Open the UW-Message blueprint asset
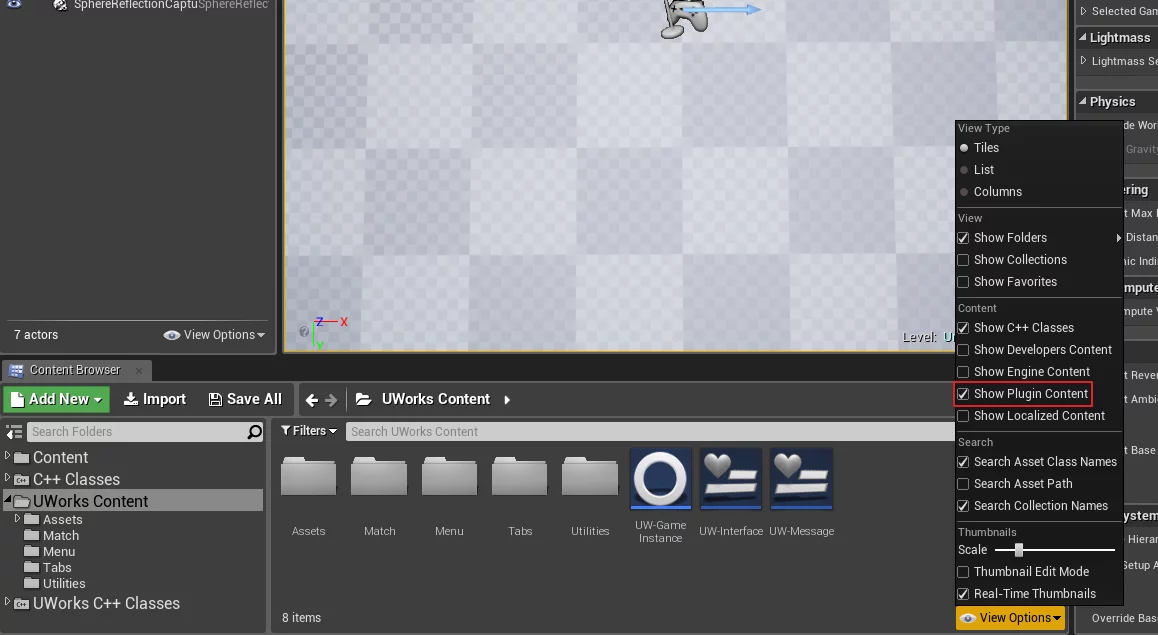 [801, 478]
